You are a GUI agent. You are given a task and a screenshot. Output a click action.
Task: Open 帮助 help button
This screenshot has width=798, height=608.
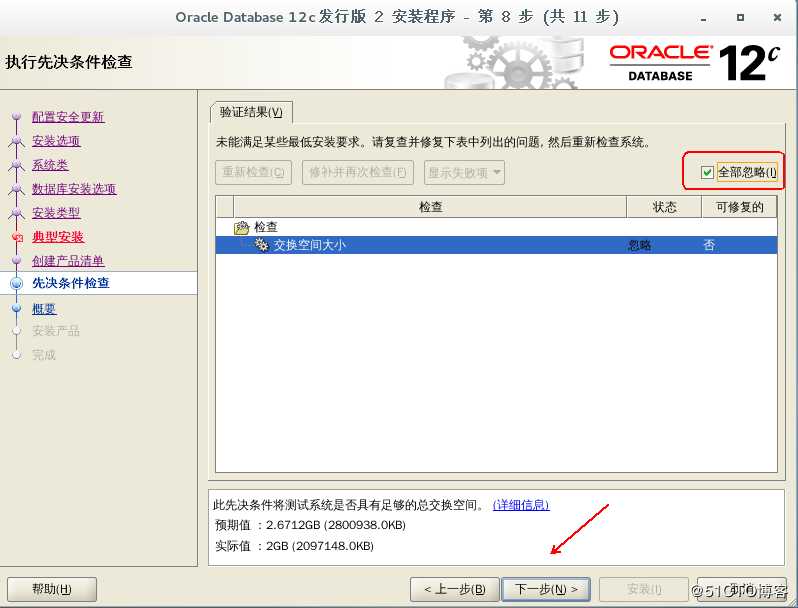tap(52, 589)
